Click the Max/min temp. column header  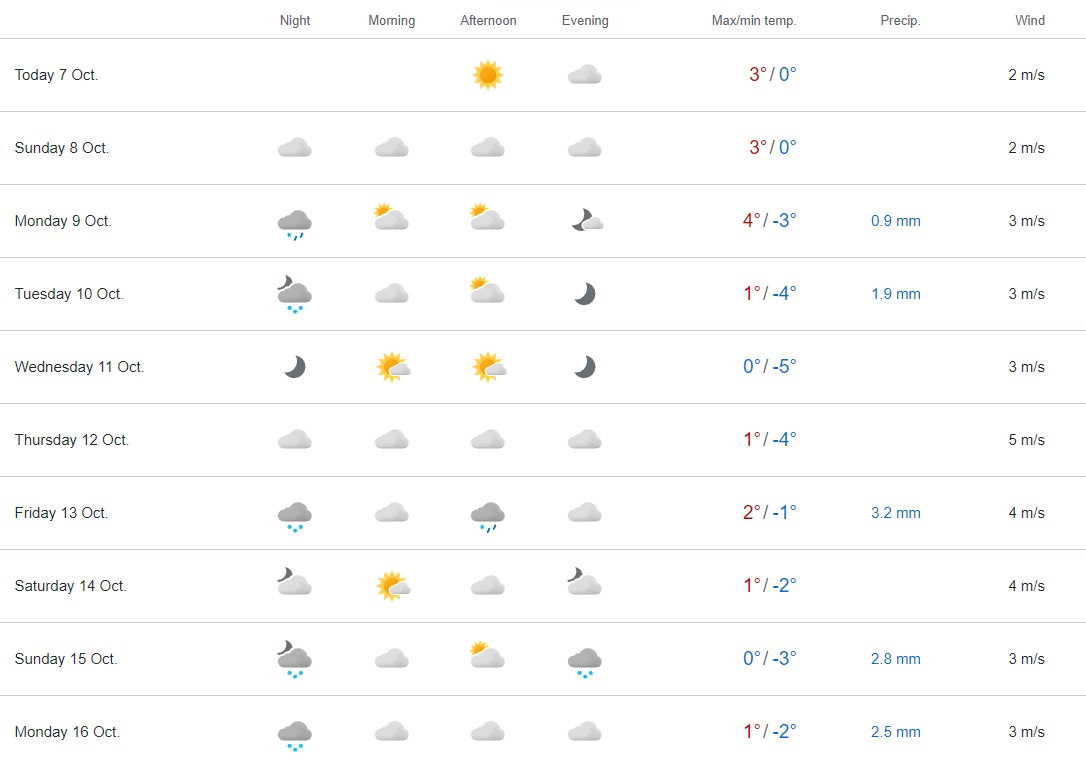pyautogui.click(x=754, y=21)
